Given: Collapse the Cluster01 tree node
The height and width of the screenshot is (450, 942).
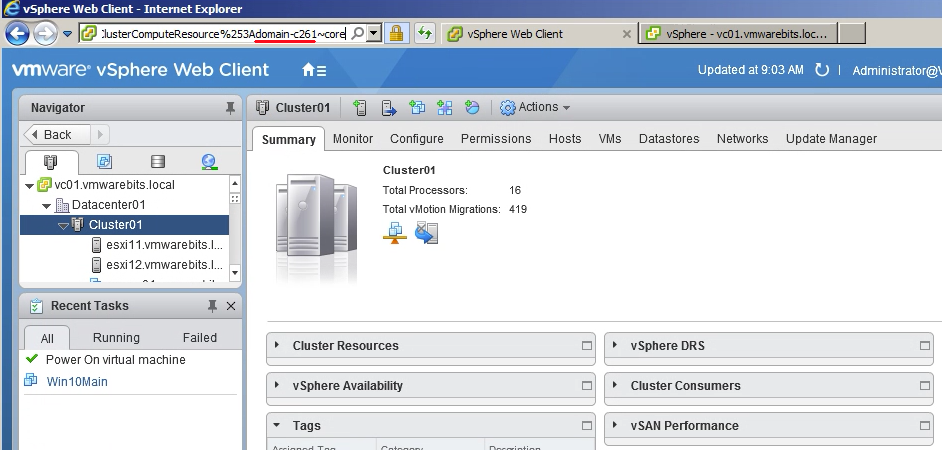Looking at the screenshot, I should [x=63, y=225].
